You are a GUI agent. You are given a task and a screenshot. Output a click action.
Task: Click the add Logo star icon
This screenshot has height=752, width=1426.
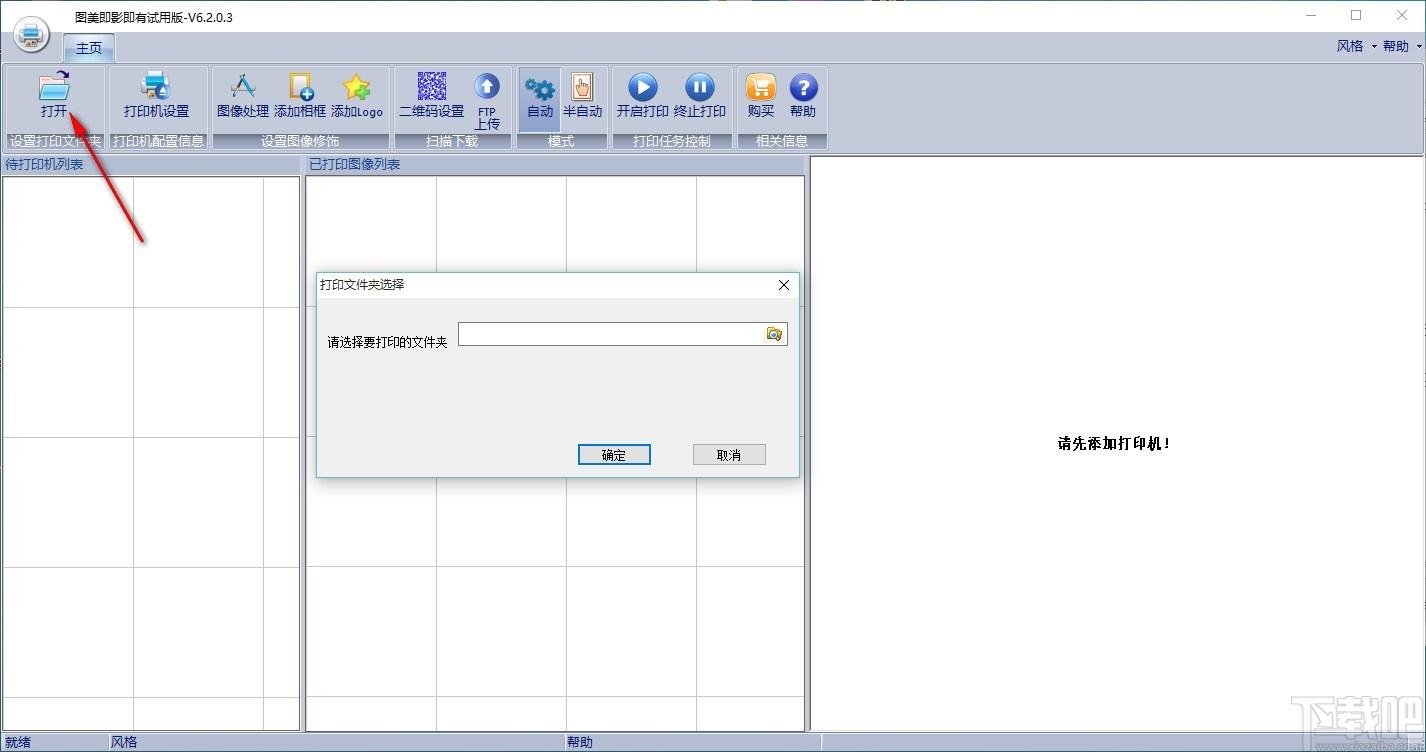tap(357, 88)
